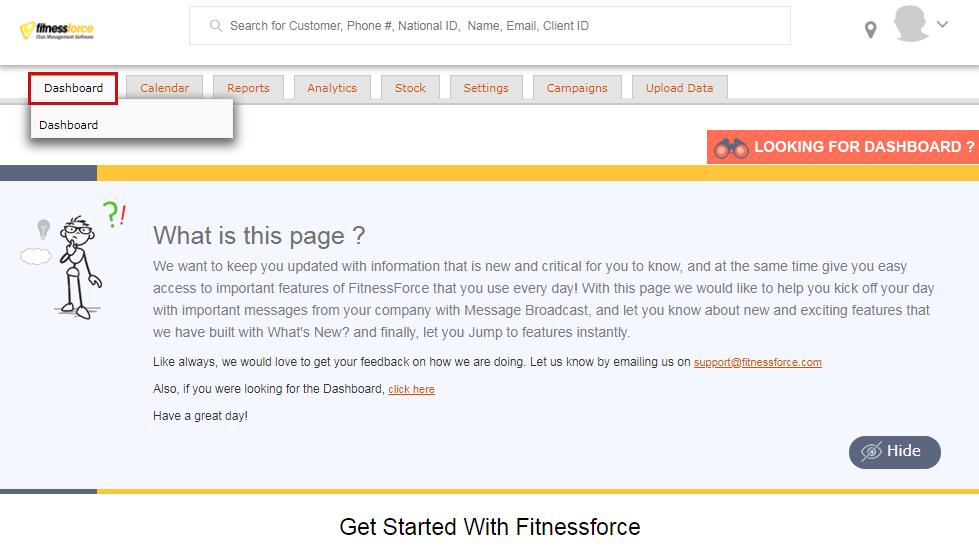Hide the What is this page panel

pyautogui.click(x=894, y=452)
